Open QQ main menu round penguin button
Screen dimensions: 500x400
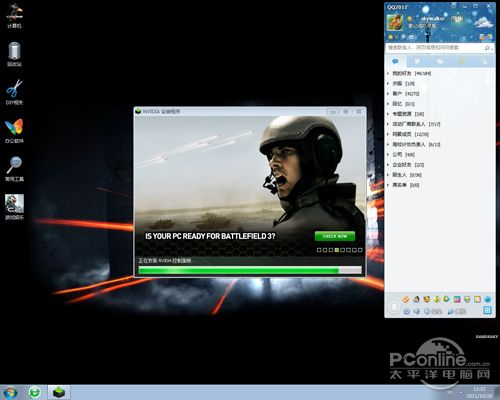point(394,307)
